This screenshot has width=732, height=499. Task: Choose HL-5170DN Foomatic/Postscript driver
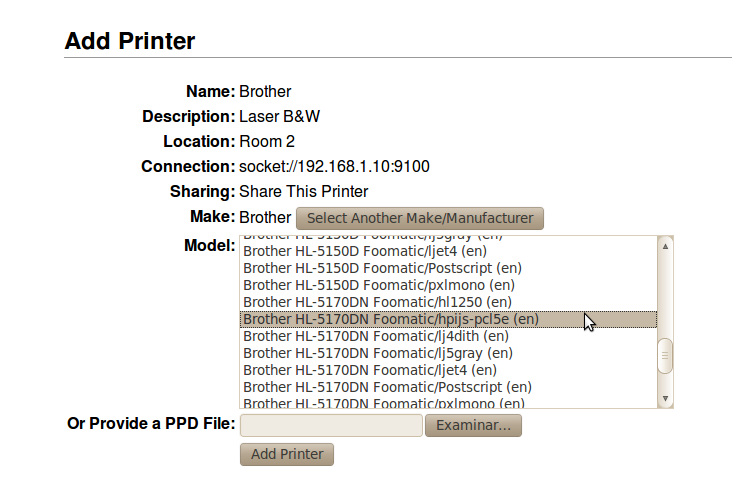pos(387,387)
